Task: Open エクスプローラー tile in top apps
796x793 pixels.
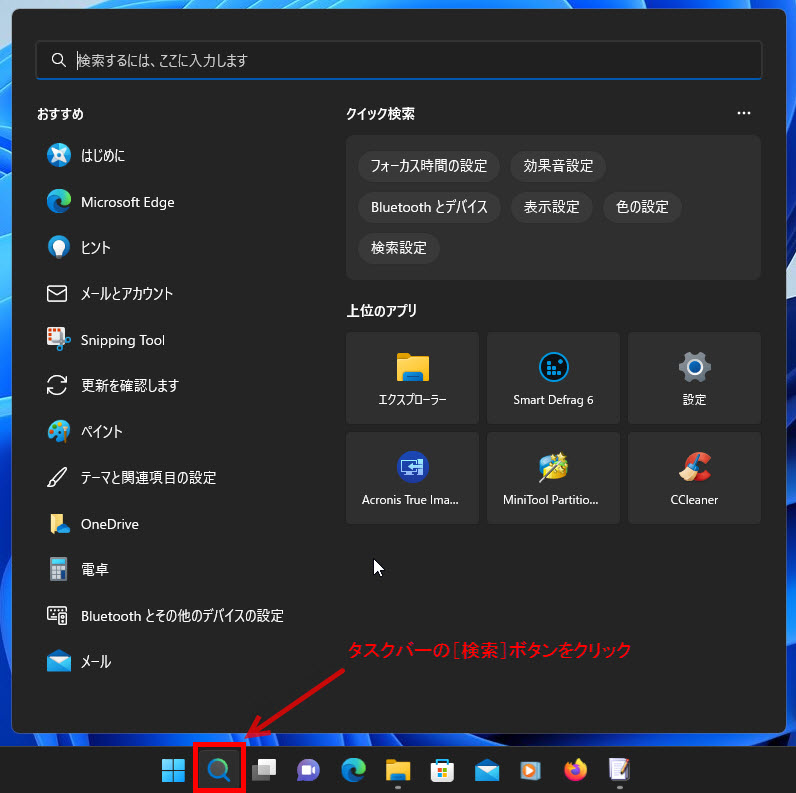Action: point(412,378)
